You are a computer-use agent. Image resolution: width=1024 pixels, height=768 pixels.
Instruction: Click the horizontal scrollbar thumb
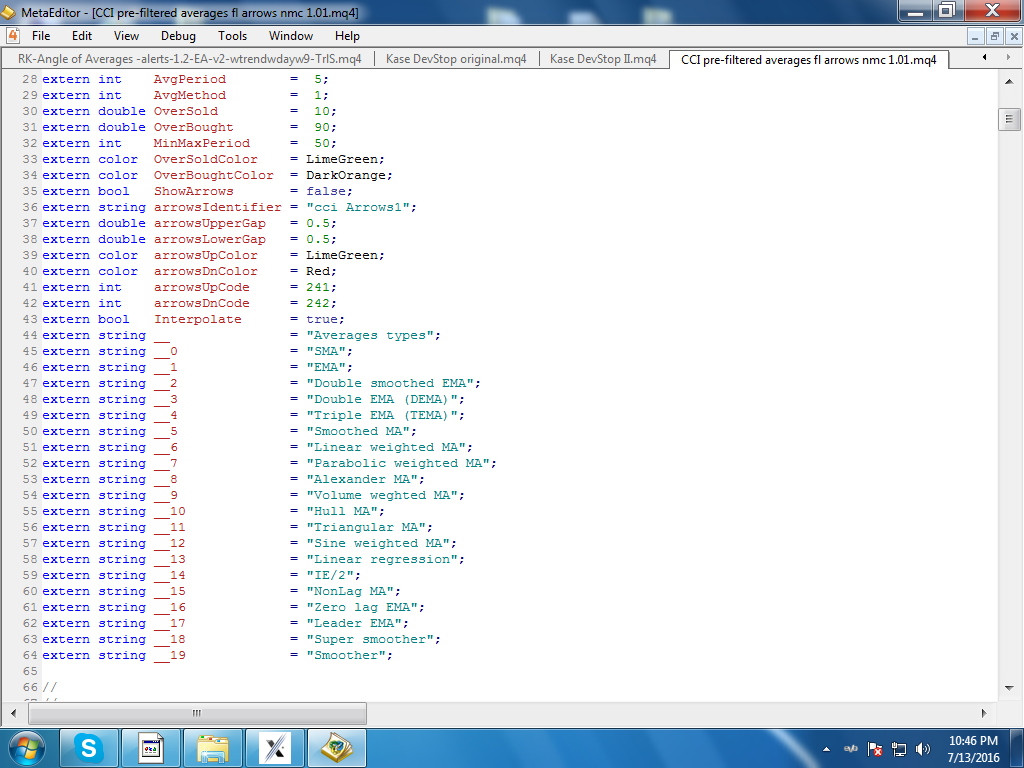[197, 713]
